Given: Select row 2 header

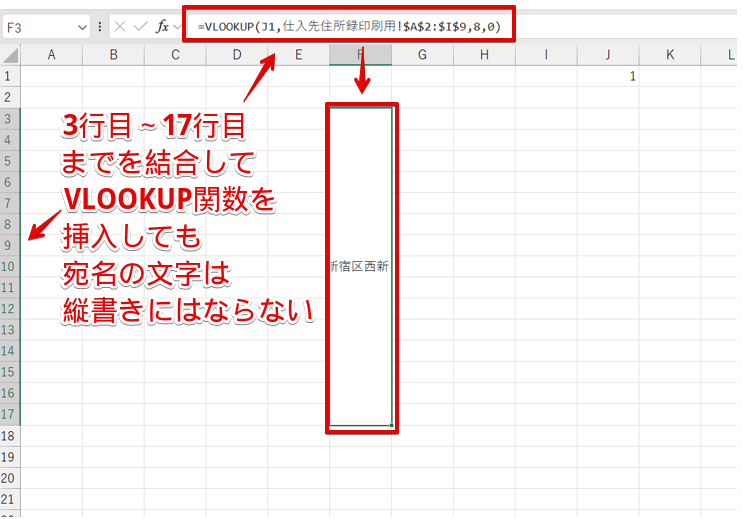Looking at the screenshot, I should 10,97.
